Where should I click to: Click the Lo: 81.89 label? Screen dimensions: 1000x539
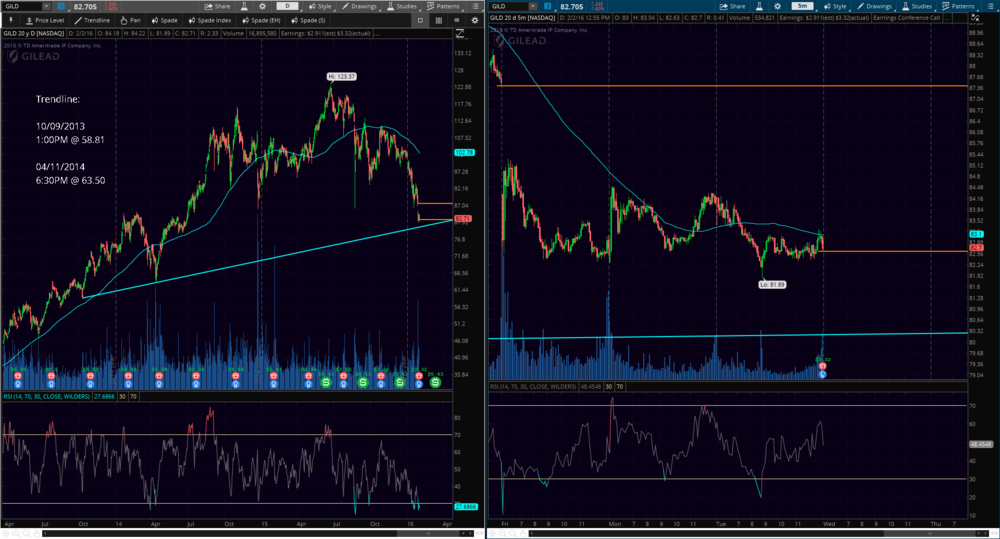click(x=772, y=284)
